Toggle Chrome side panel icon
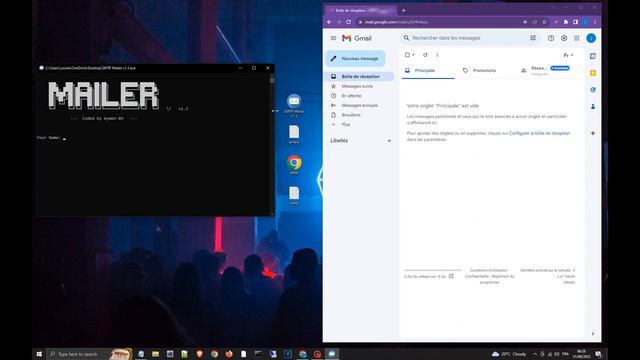 pyautogui.click(x=576, y=22)
